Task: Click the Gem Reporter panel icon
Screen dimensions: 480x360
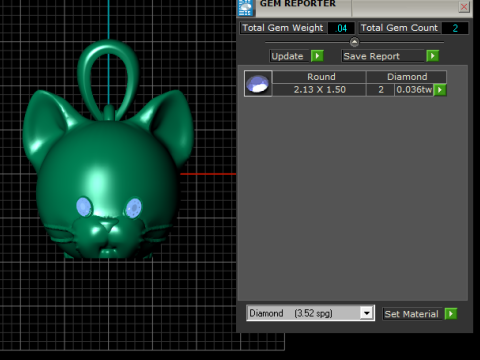Action: click(x=246, y=8)
